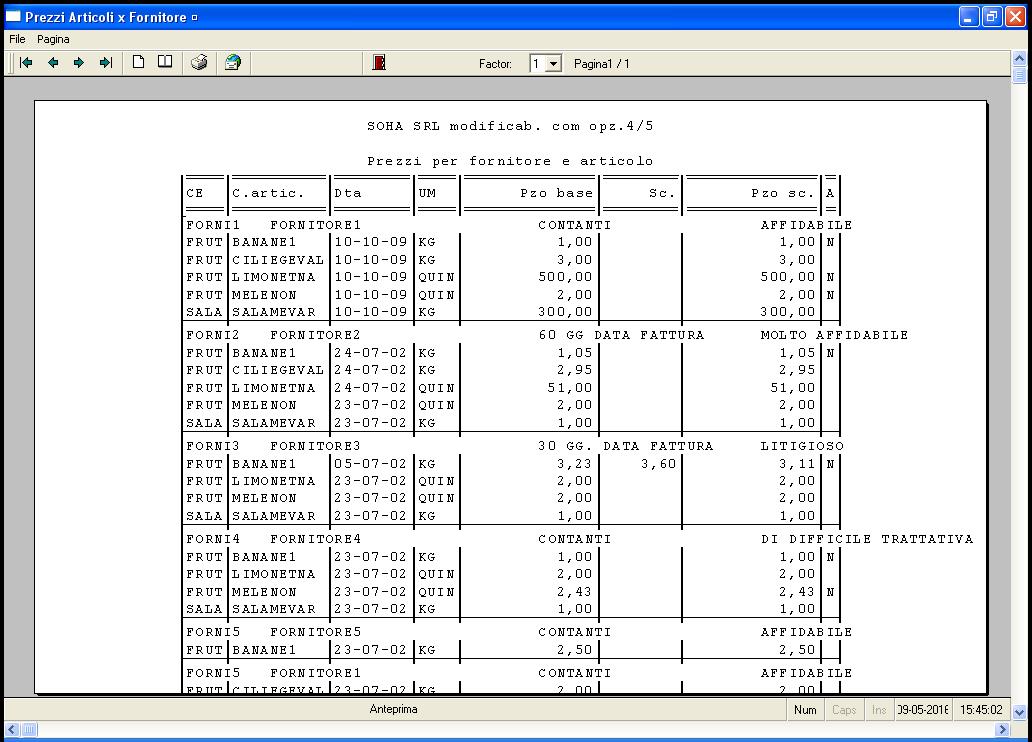
Task: Open the File menu
Action: pos(17,39)
